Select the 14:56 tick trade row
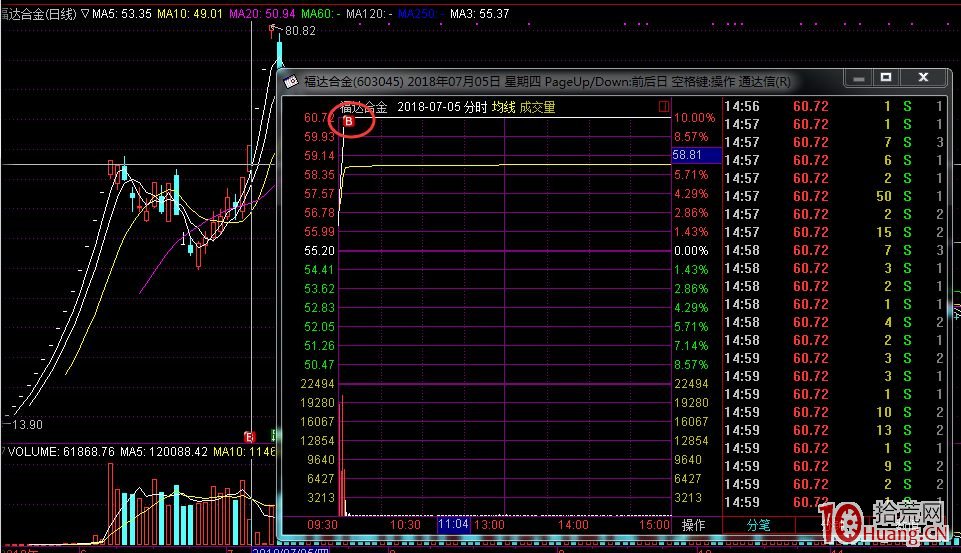Viewport: 961px width, 553px height. coord(835,106)
